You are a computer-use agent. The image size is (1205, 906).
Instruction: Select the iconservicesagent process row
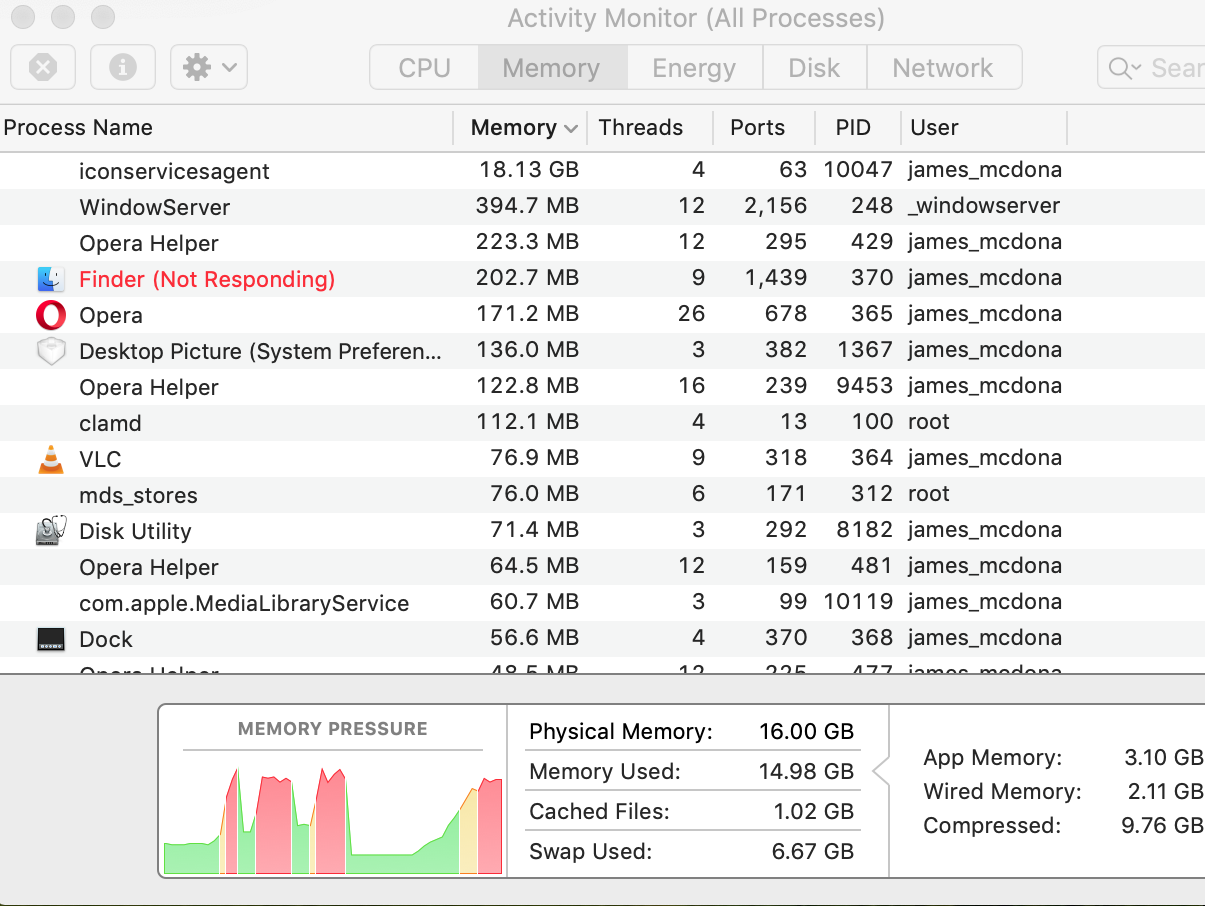[x=602, y=171]
